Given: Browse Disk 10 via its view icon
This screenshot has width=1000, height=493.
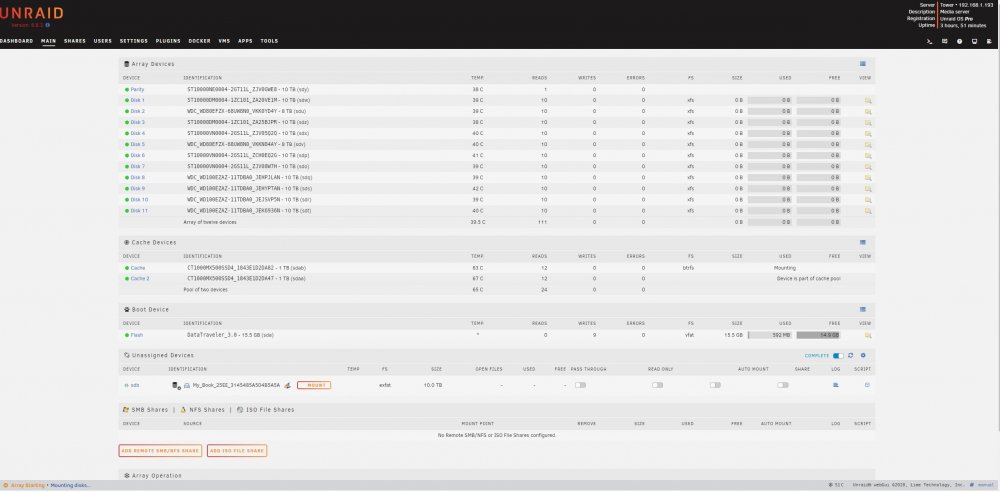Looking at the screenshot, I should coord(867,200).
